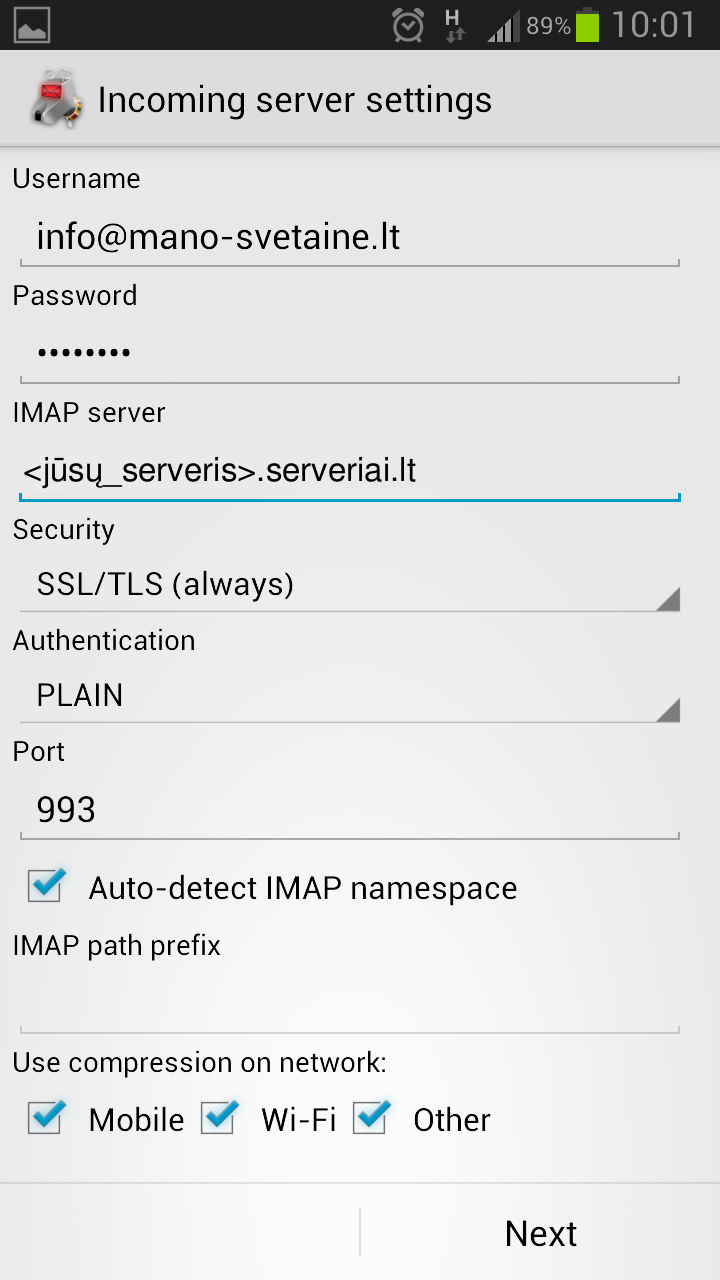Viewport: 720px width, 1280px height.
Task: Tap the Port 993 field
Action: (349, 810)
